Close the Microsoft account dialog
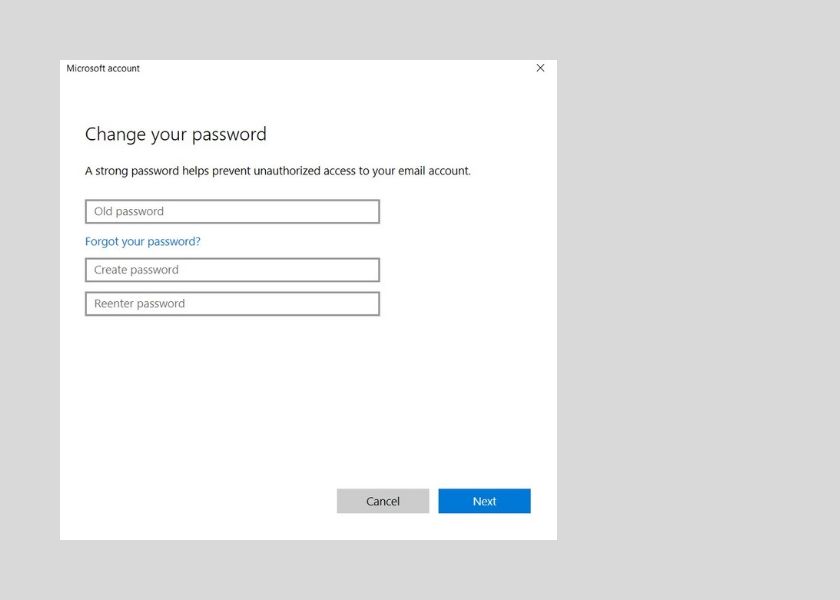Screen dimensions: 840x600 pyautogui.click(x=540, y=68)
